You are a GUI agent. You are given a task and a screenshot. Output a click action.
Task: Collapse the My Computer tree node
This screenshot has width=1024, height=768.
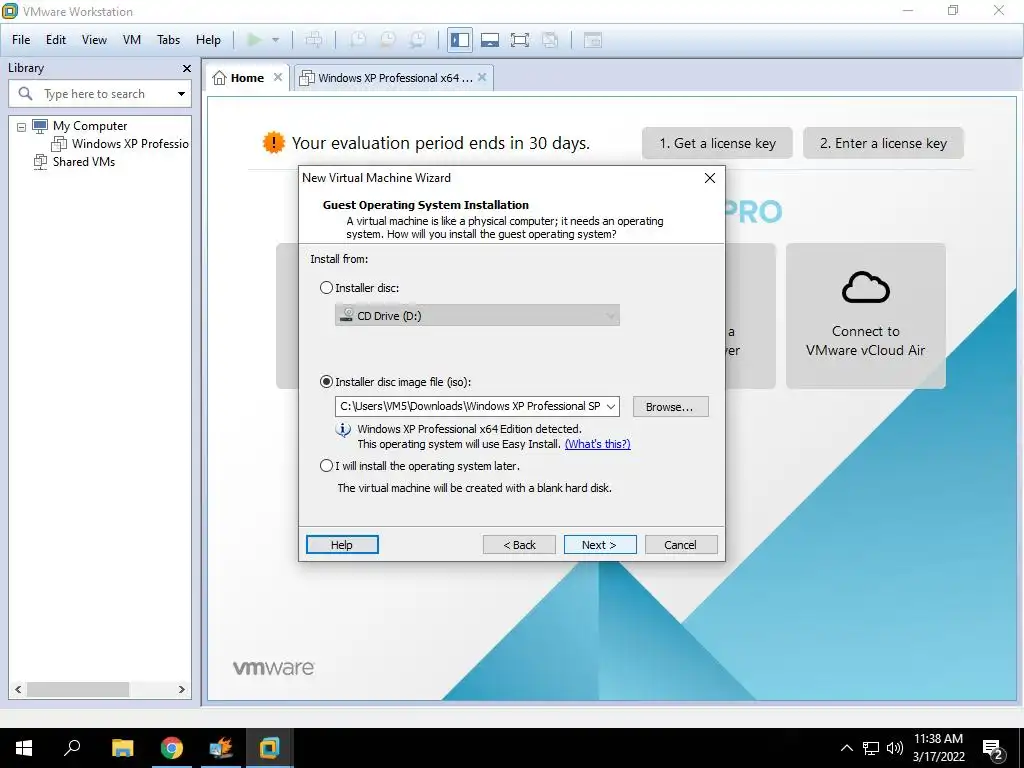tap(22, 127)
